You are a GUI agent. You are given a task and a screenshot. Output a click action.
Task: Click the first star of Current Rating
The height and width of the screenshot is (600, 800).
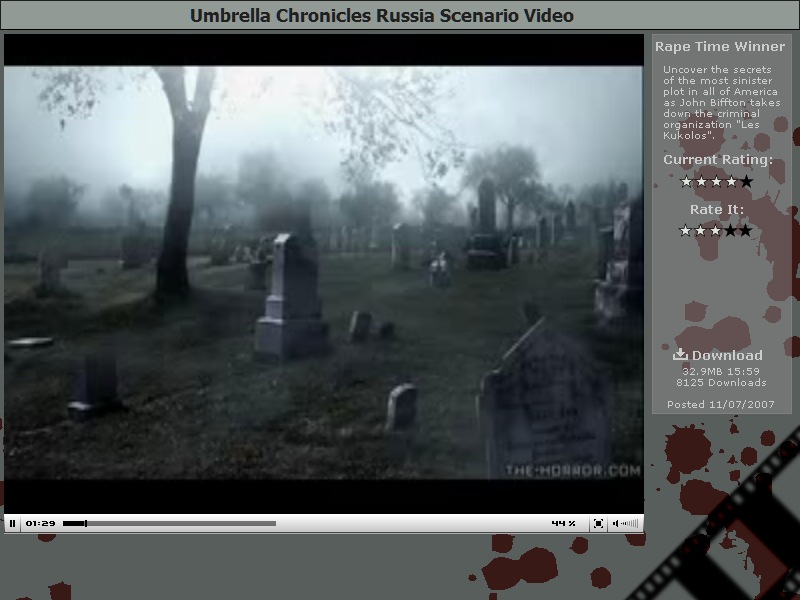(x=686, y=181)
